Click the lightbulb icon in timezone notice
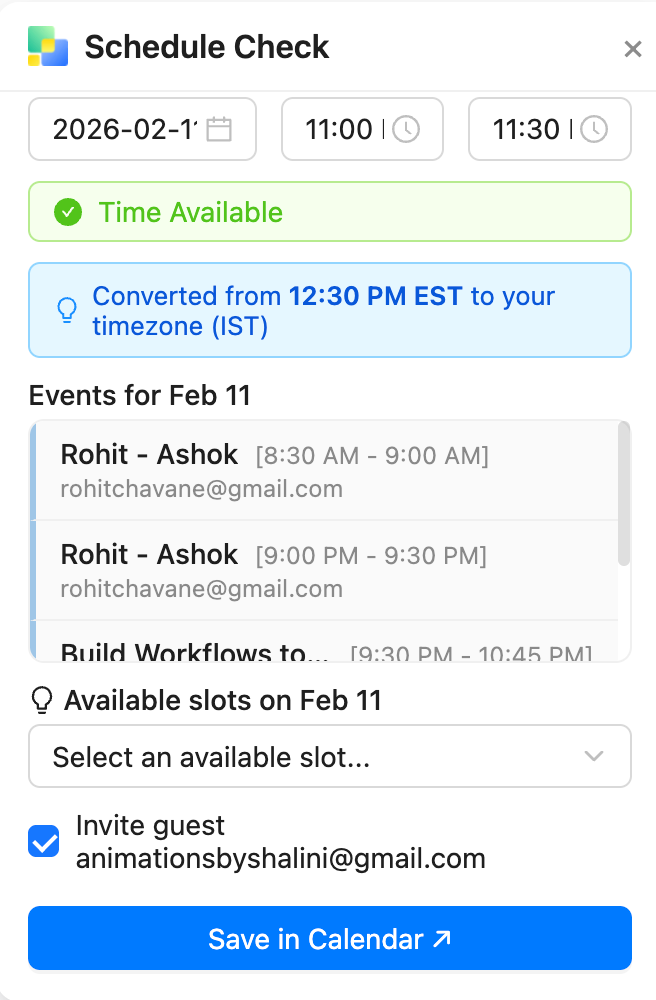 pyautogui.click(x=67, y=310)
